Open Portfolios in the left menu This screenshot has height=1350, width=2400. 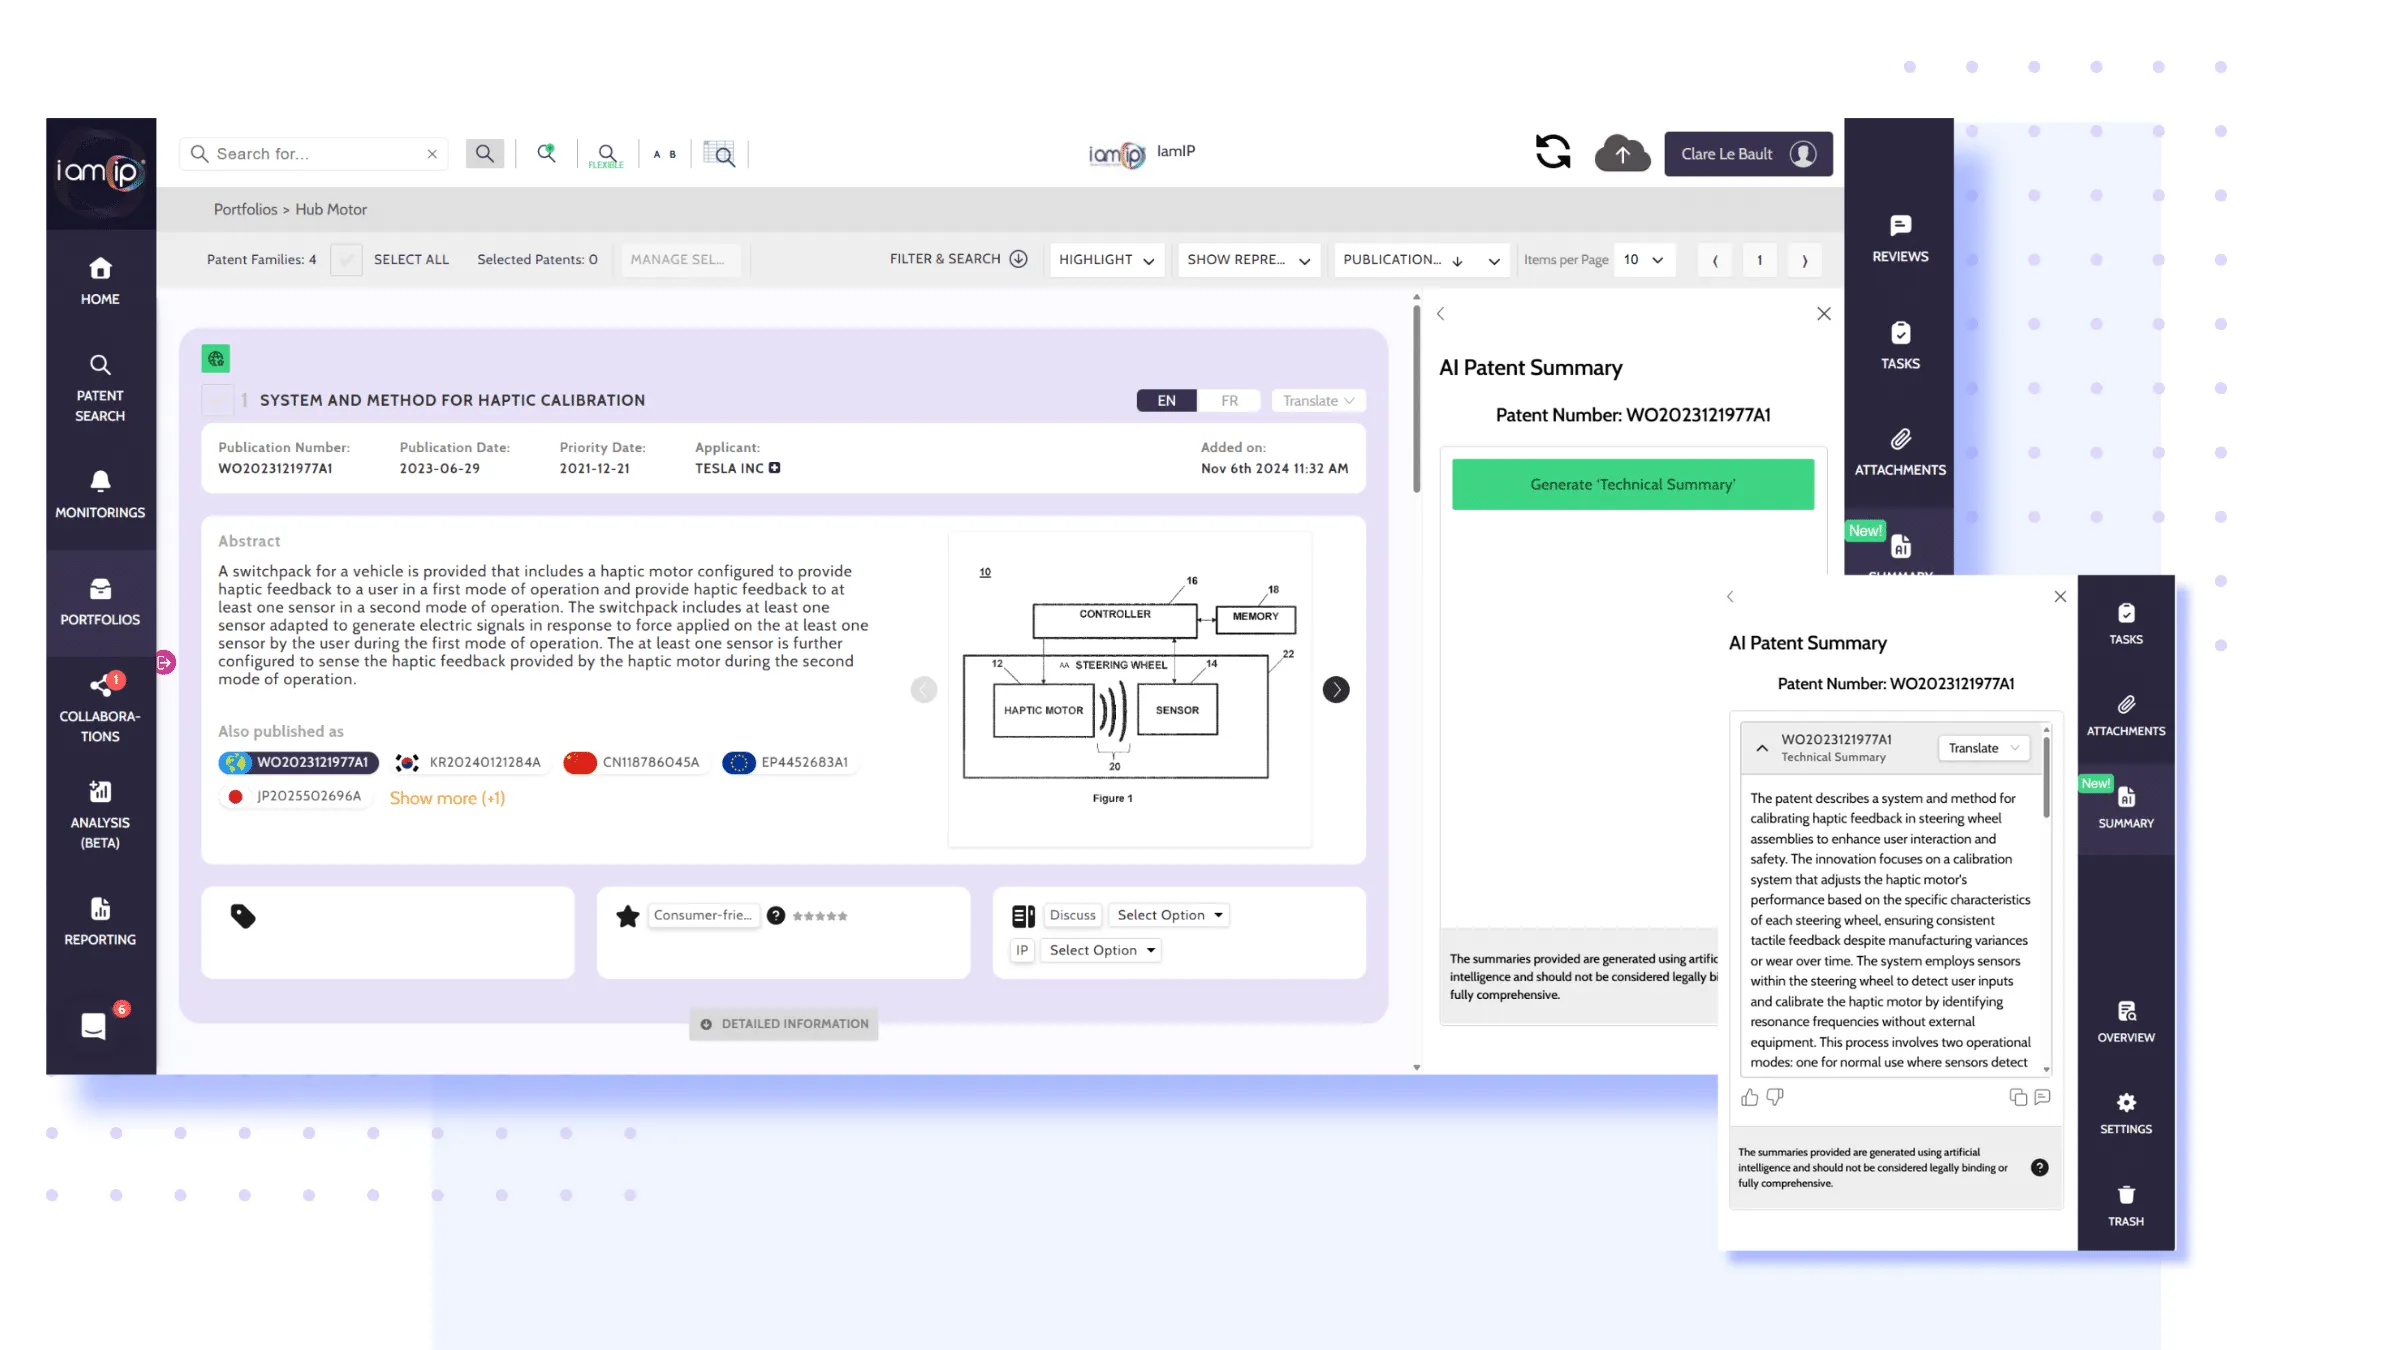coord(100,601)
